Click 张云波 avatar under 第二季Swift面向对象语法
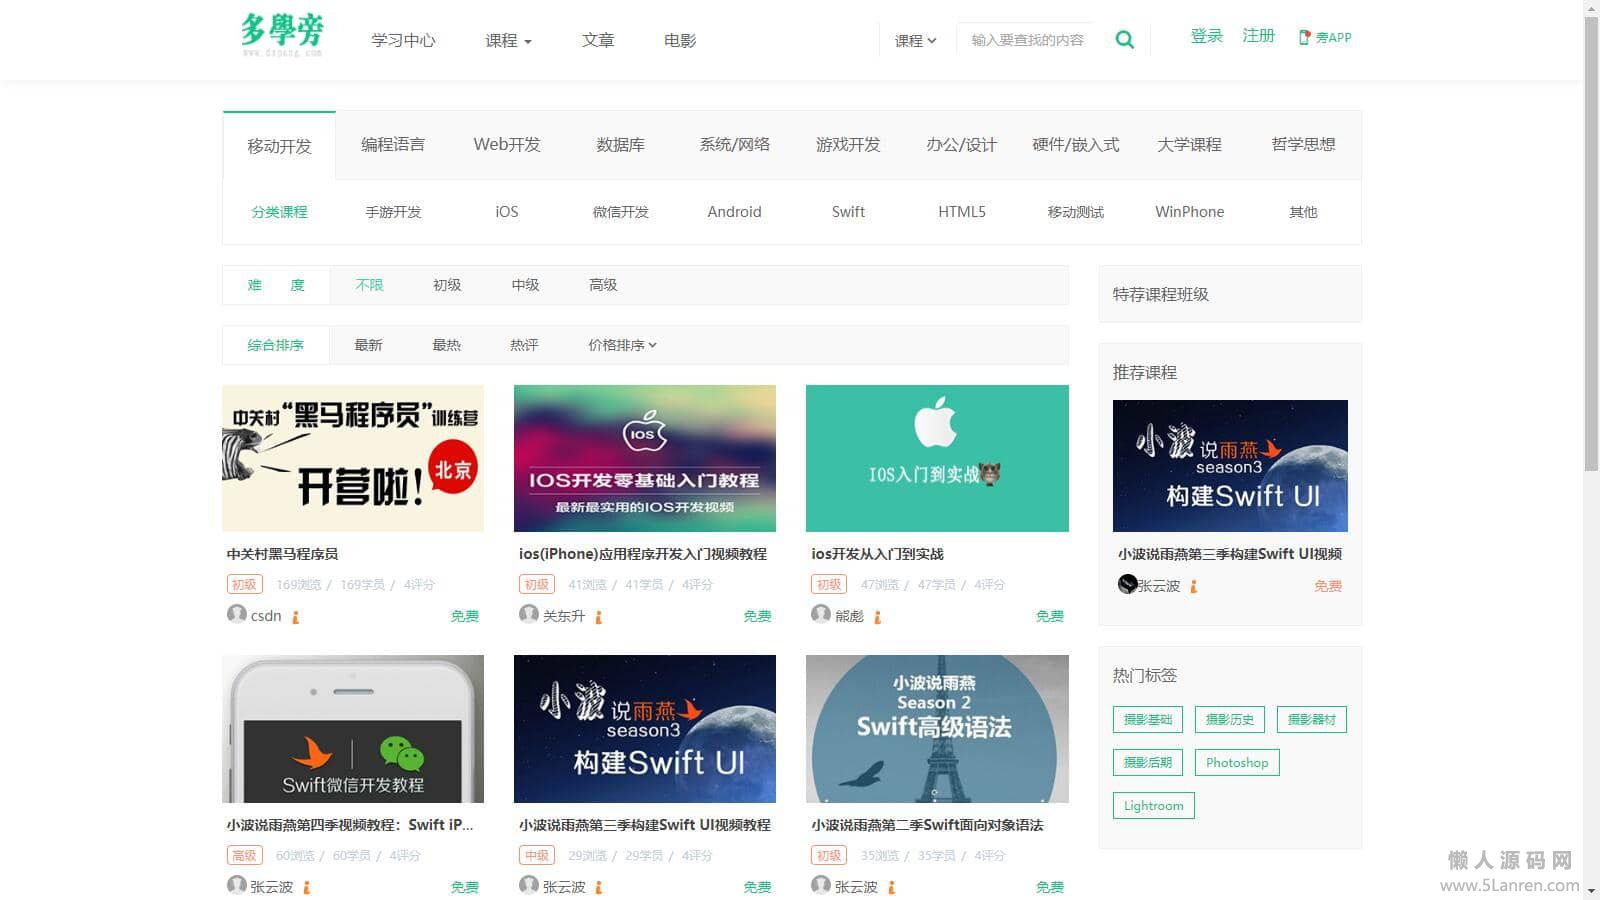The width and height of the screenshot is (1600, 900). tap(821, 885)
